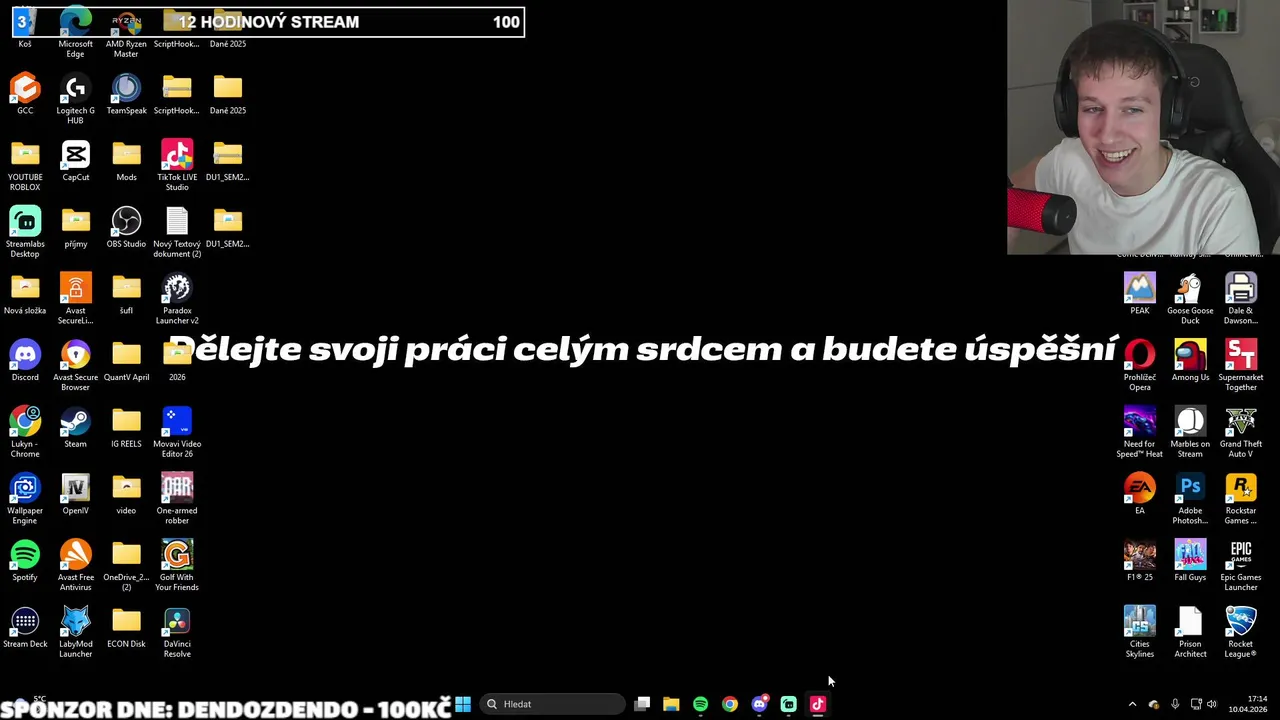Open Prison Architect file icon
Screen dimensions: 1280x720
(x=1190, y=632)
